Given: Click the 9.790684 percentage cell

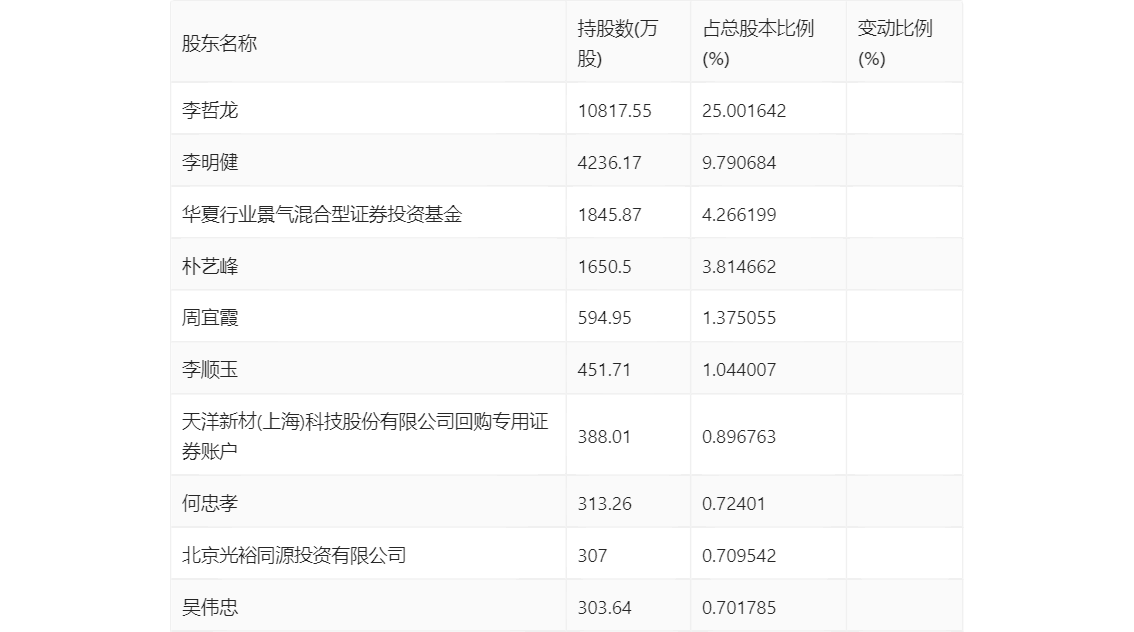Looking at the screenshot, I should pyautogui.click(x=739, y=163).
